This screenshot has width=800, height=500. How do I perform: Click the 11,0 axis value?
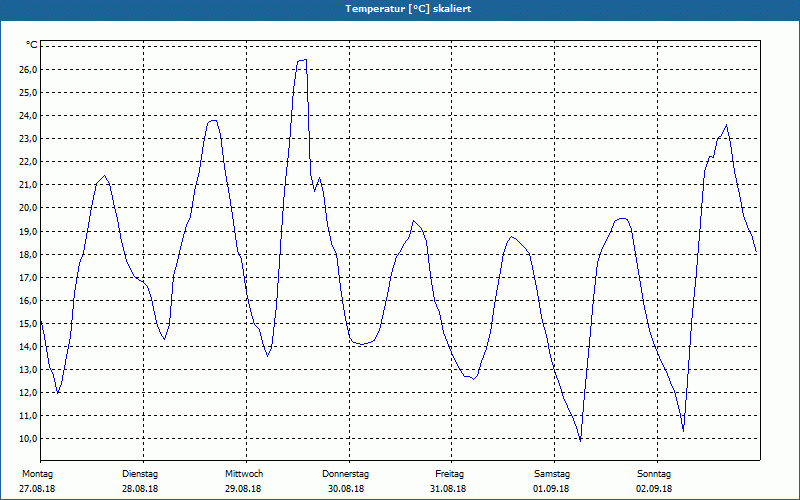pyautogui.click(x=28, y=415)
